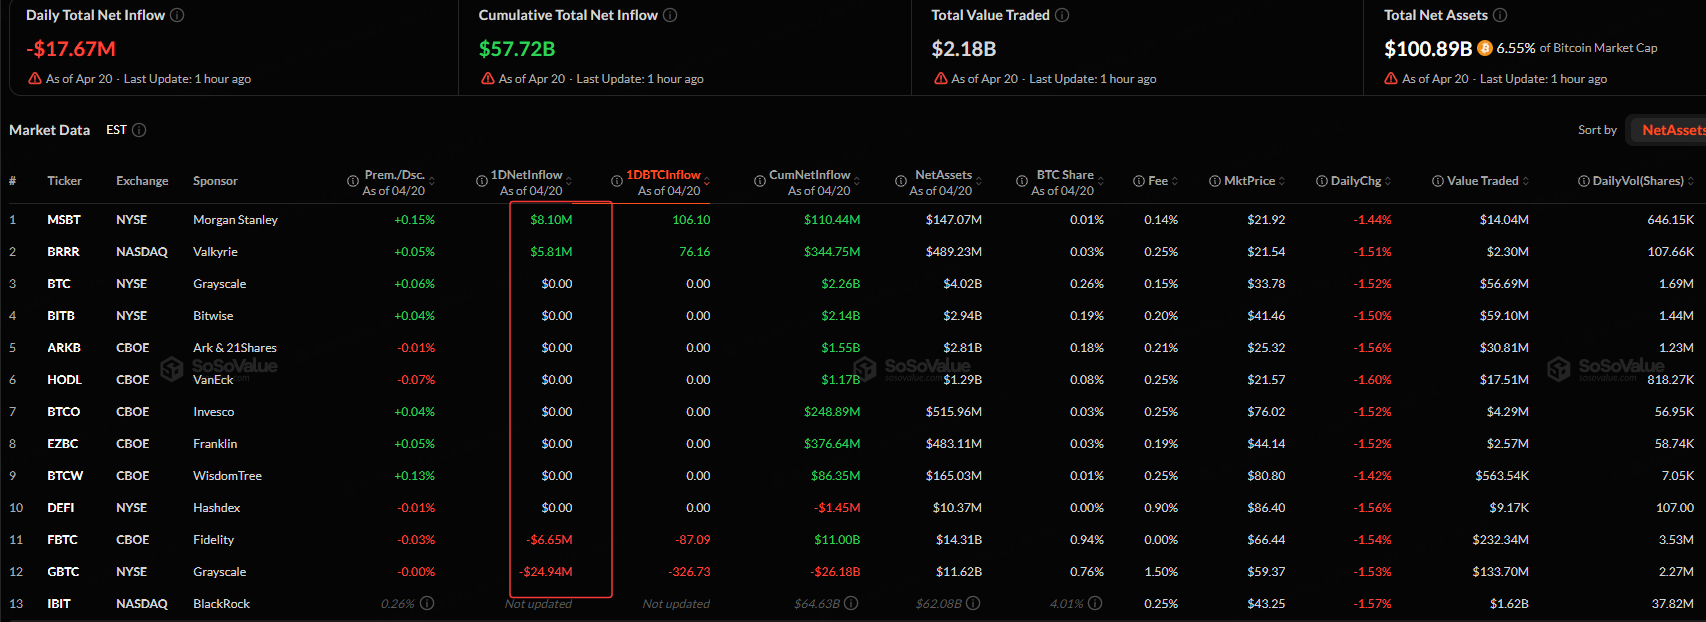This screenshot has width=1706, height=622.
Task: Click info icon before 1DBTCInflow header
Action: point(617,181)
